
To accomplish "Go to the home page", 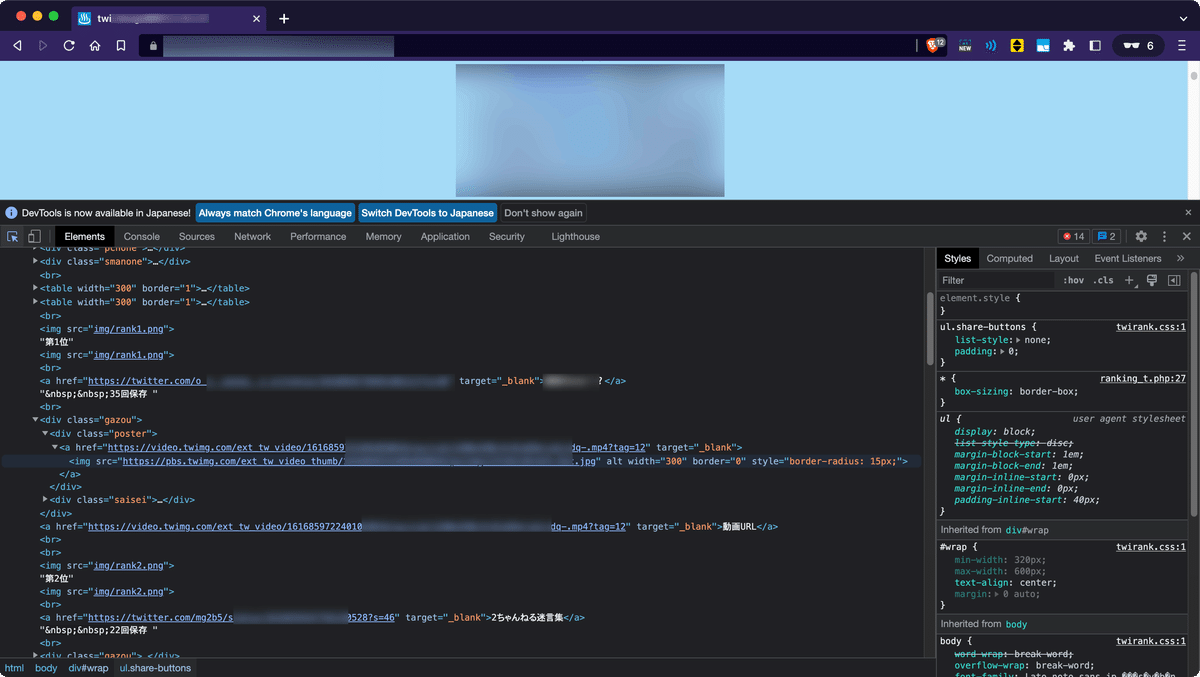I will point(95,46).
